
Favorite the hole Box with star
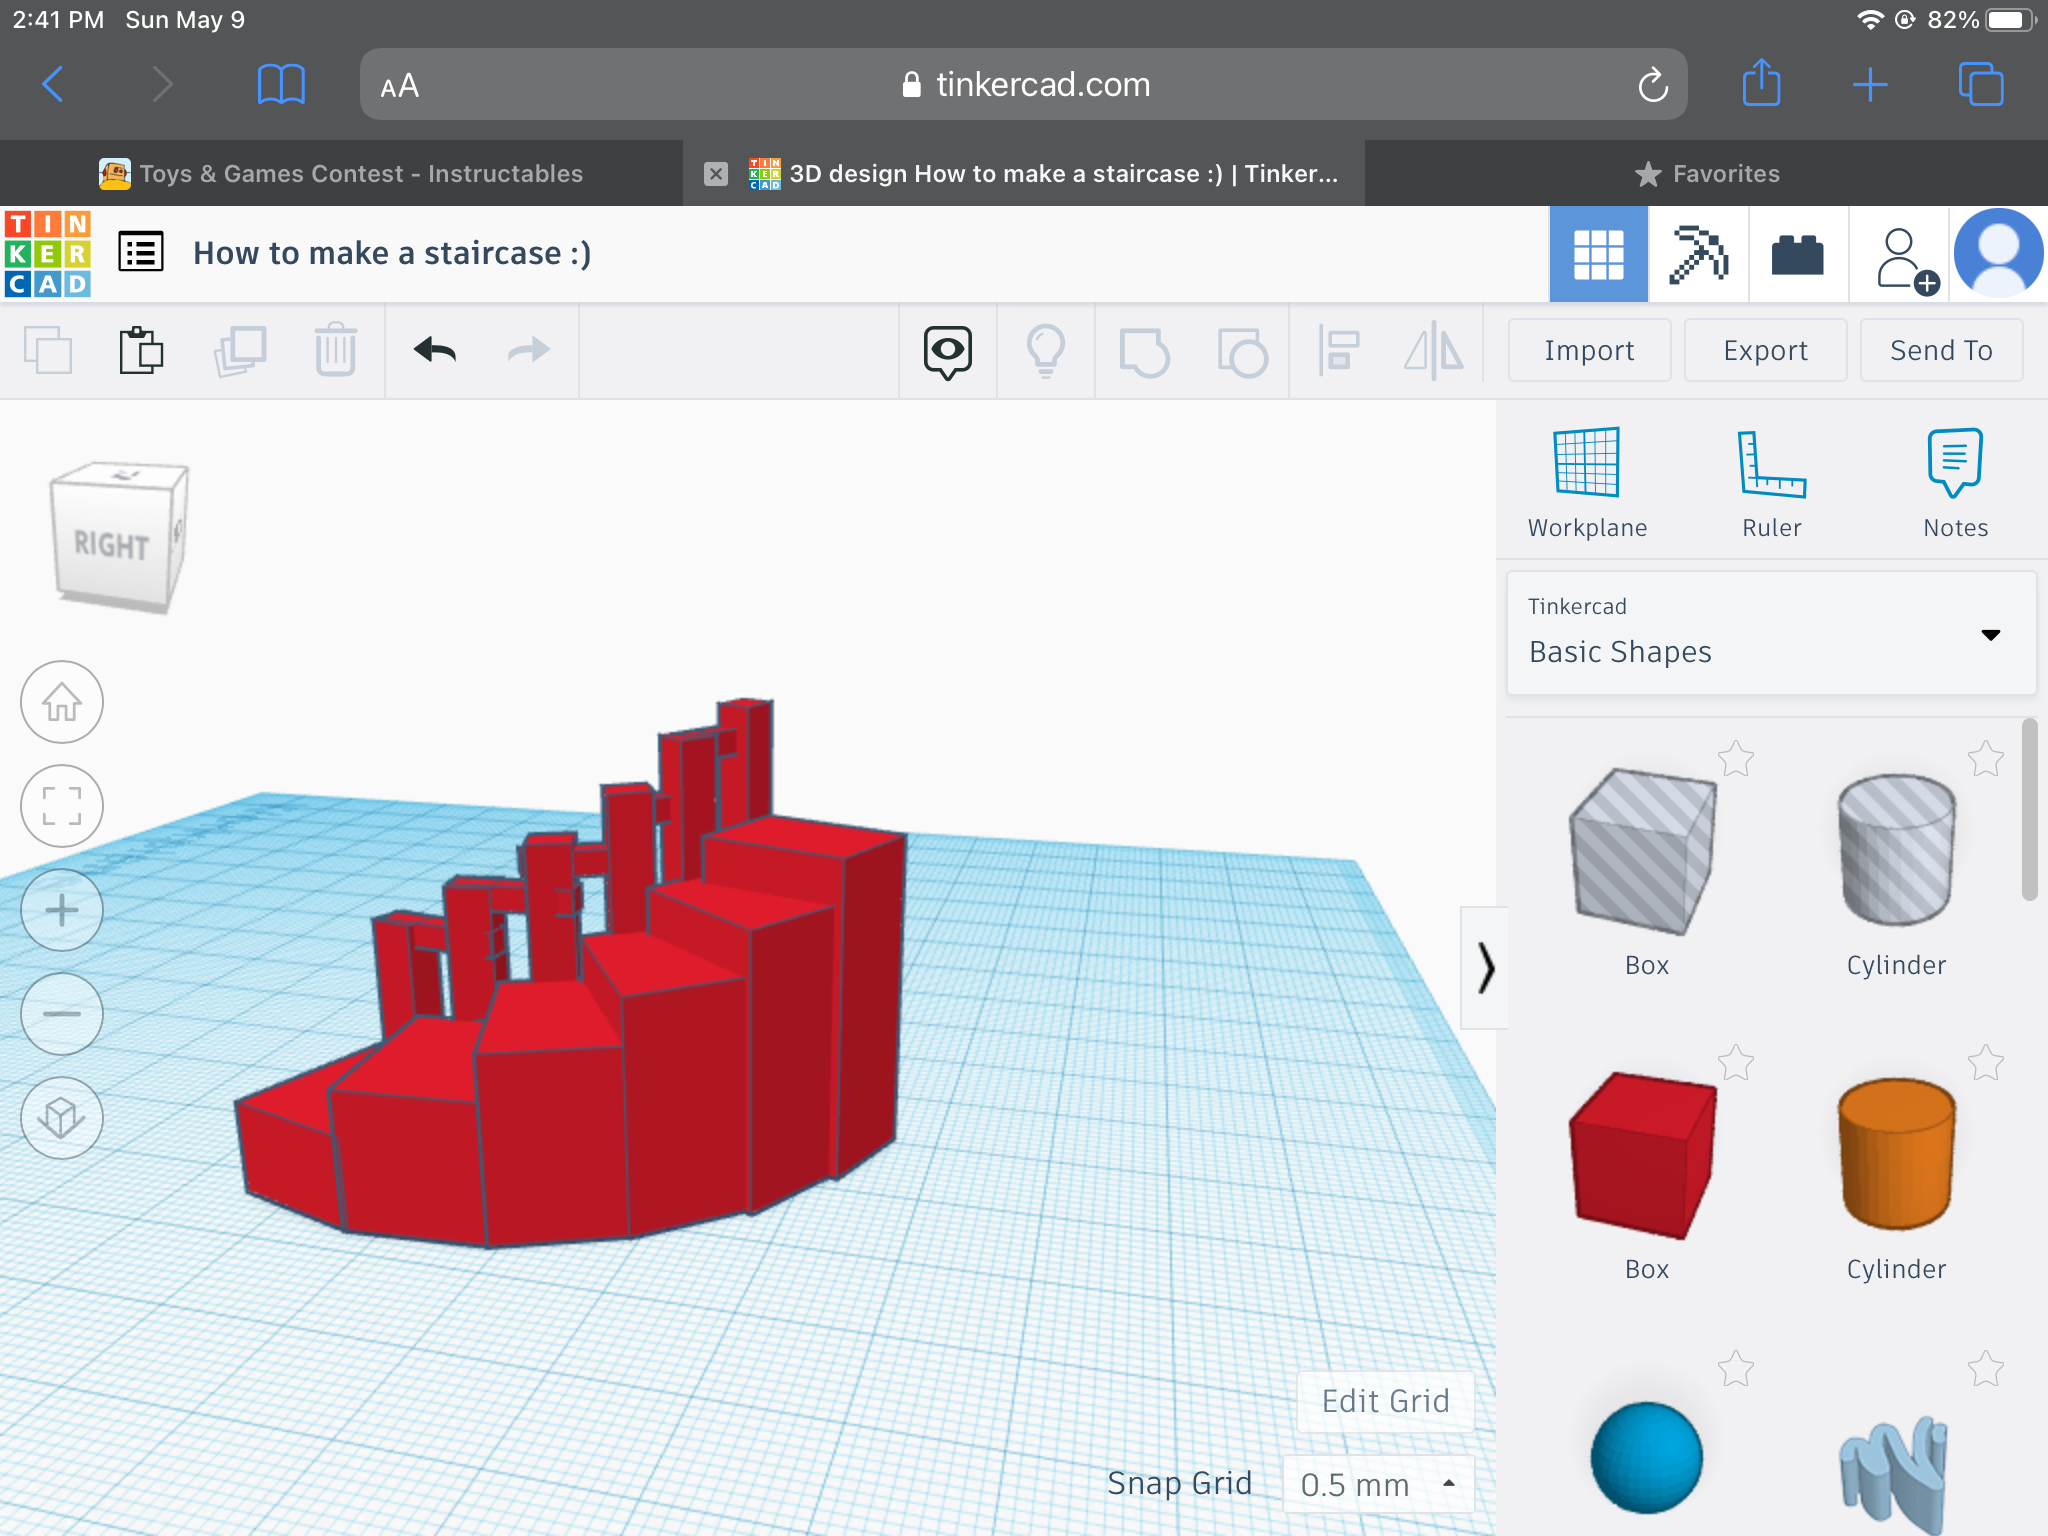pos(1736,759)
